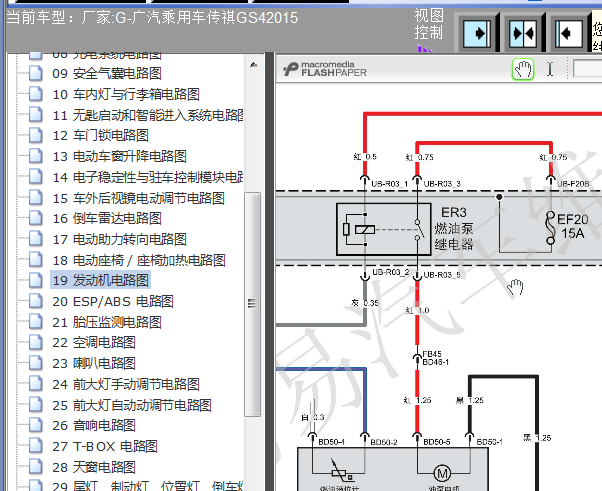602x491 pixels.
Task: Click the expand-left view control button
Action: pyautogui.click(x=569, y=33)
